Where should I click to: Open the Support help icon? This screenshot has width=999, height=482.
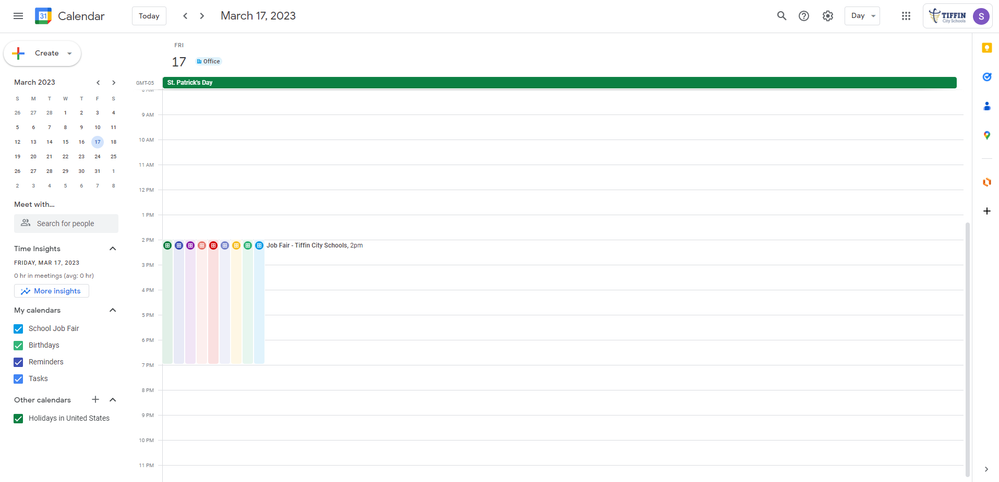tap(804, 16)
